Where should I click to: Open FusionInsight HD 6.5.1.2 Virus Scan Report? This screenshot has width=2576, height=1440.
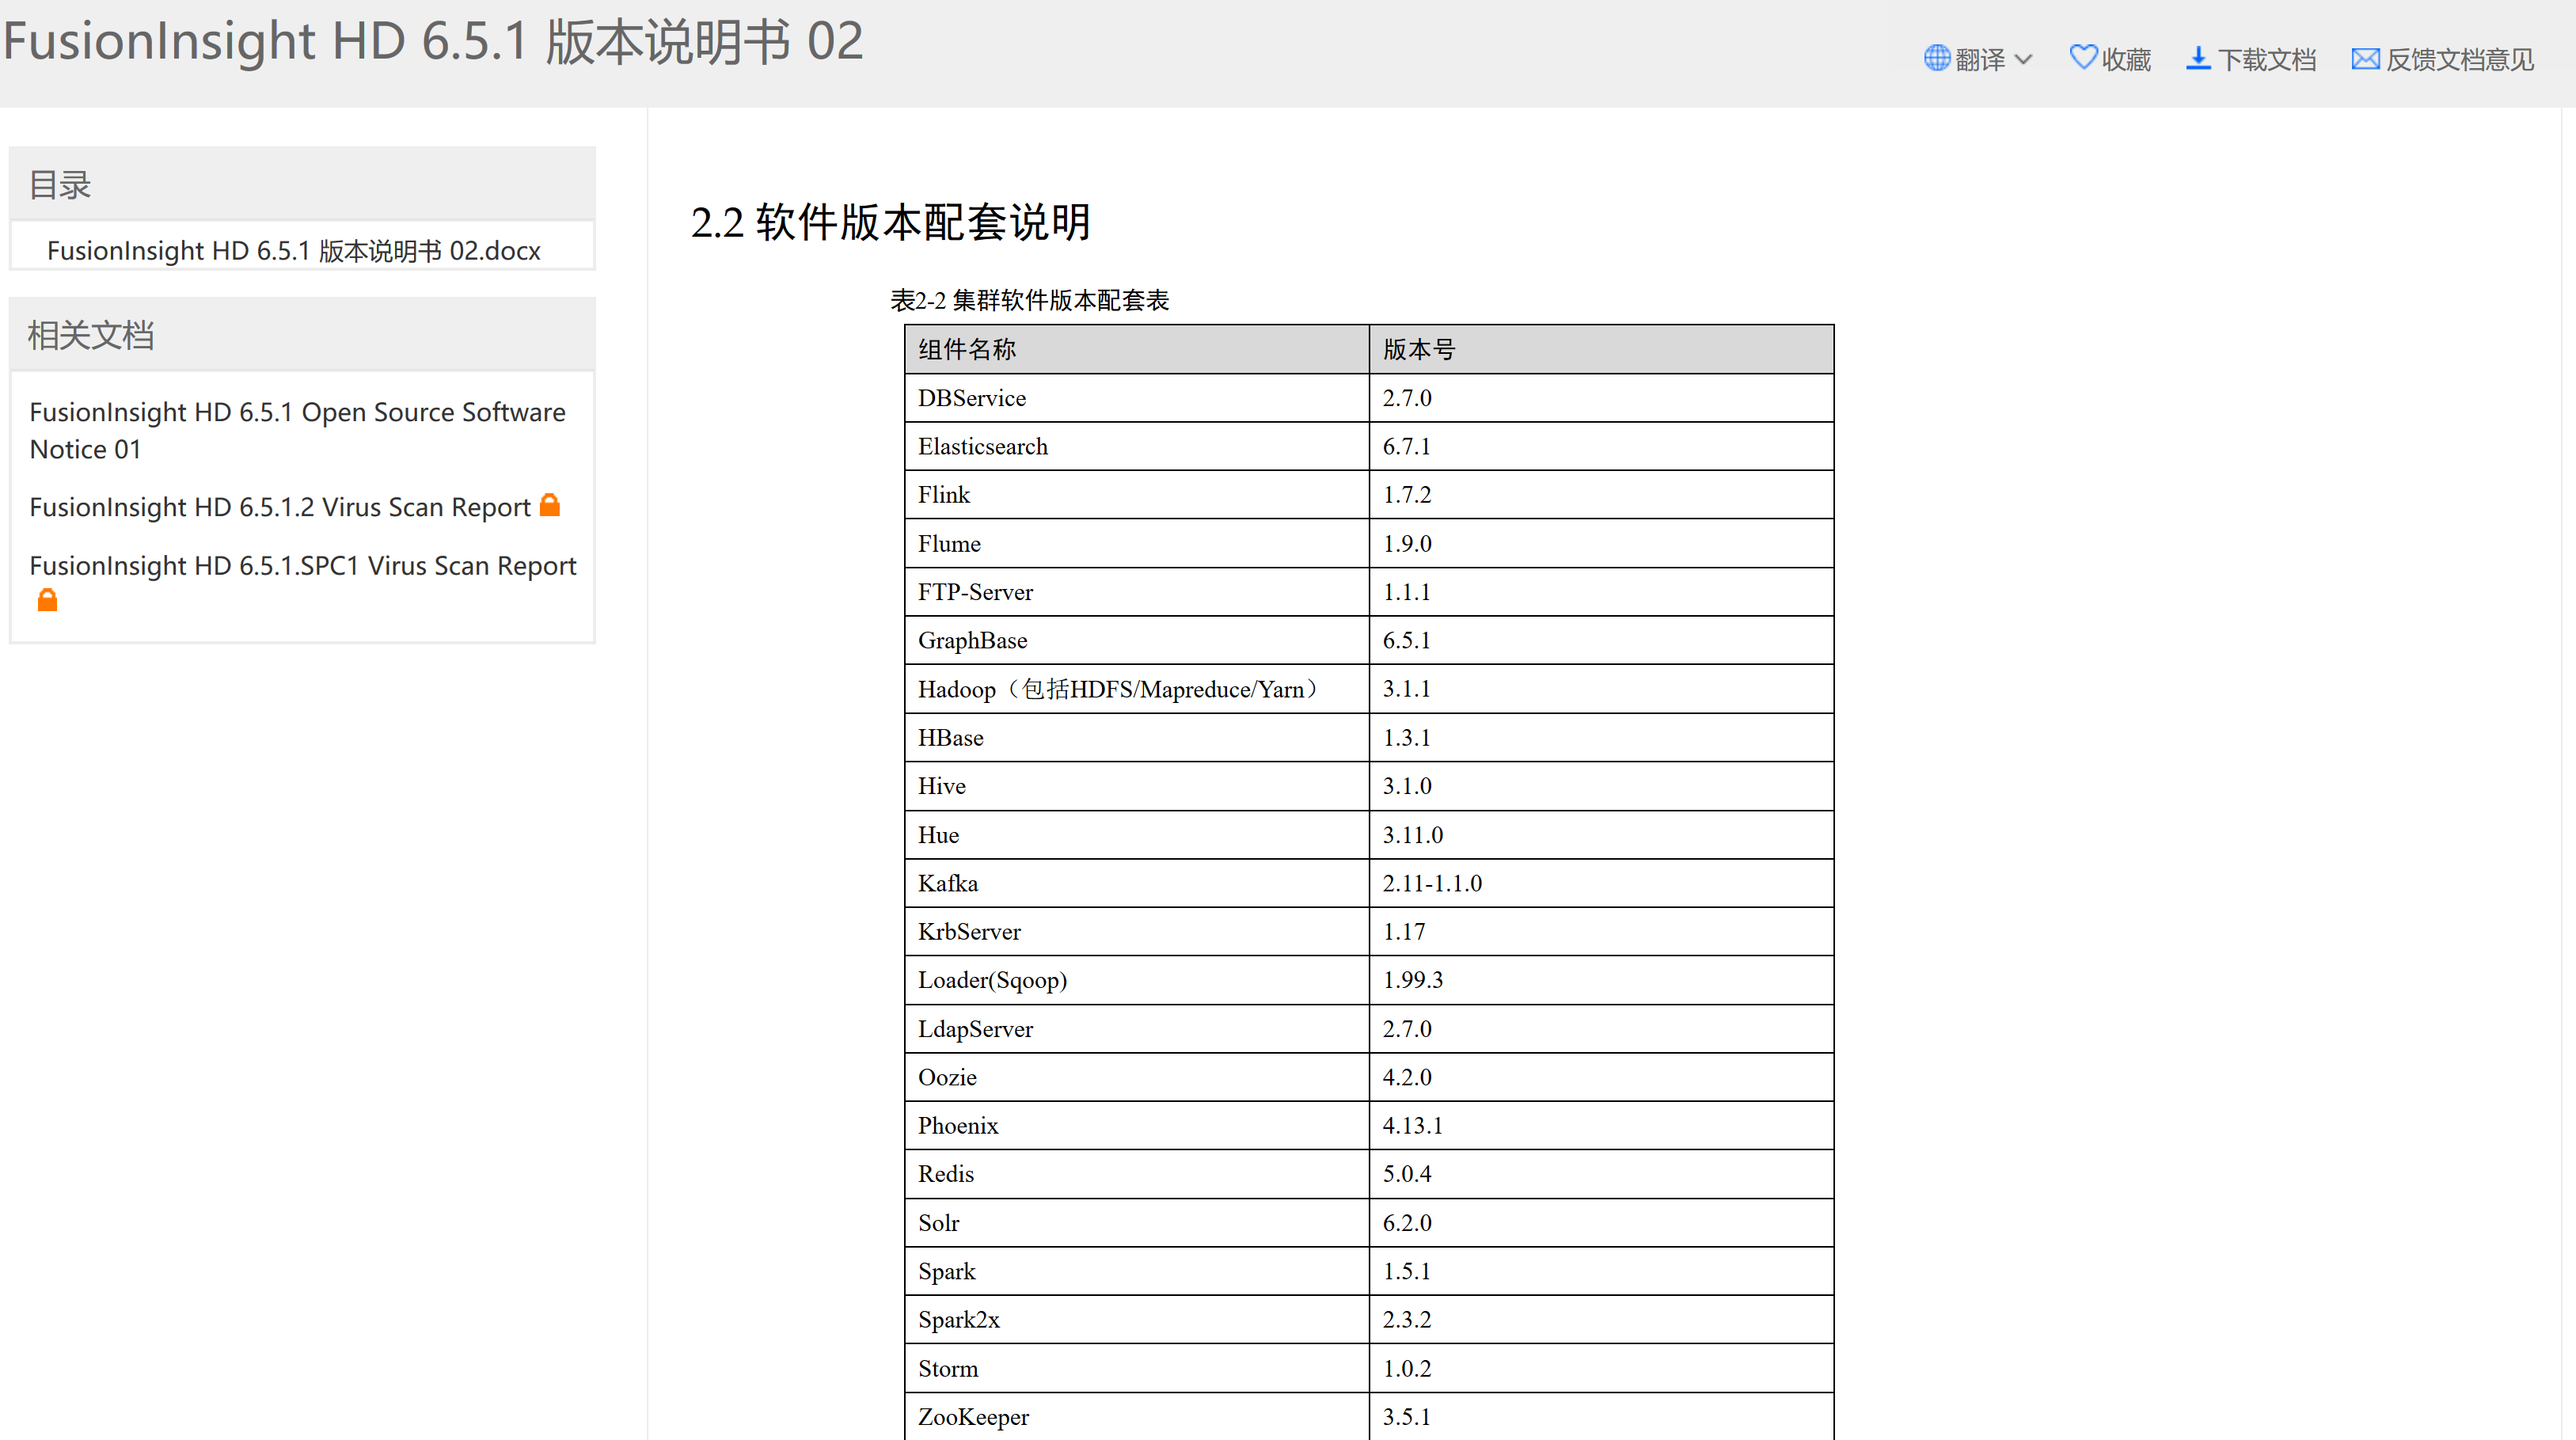pos(279,507)
